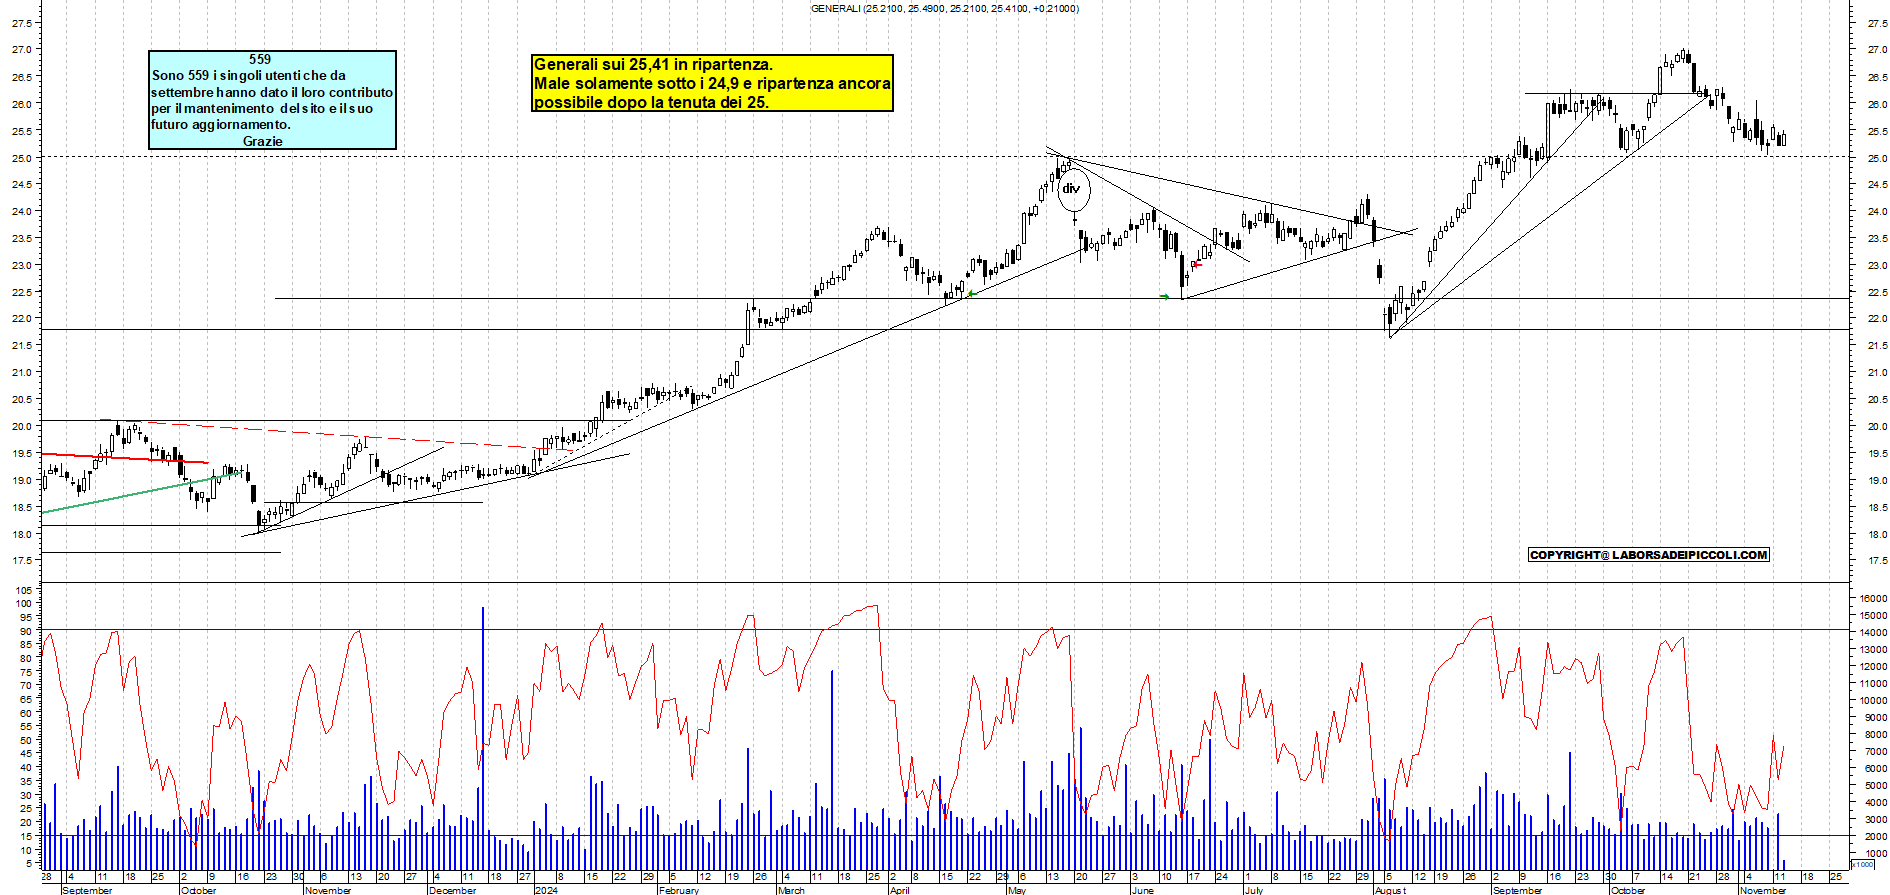Click the small red arrow marker in June
The width and height of the screenshot is (1890, 895).
(1198, 265)
